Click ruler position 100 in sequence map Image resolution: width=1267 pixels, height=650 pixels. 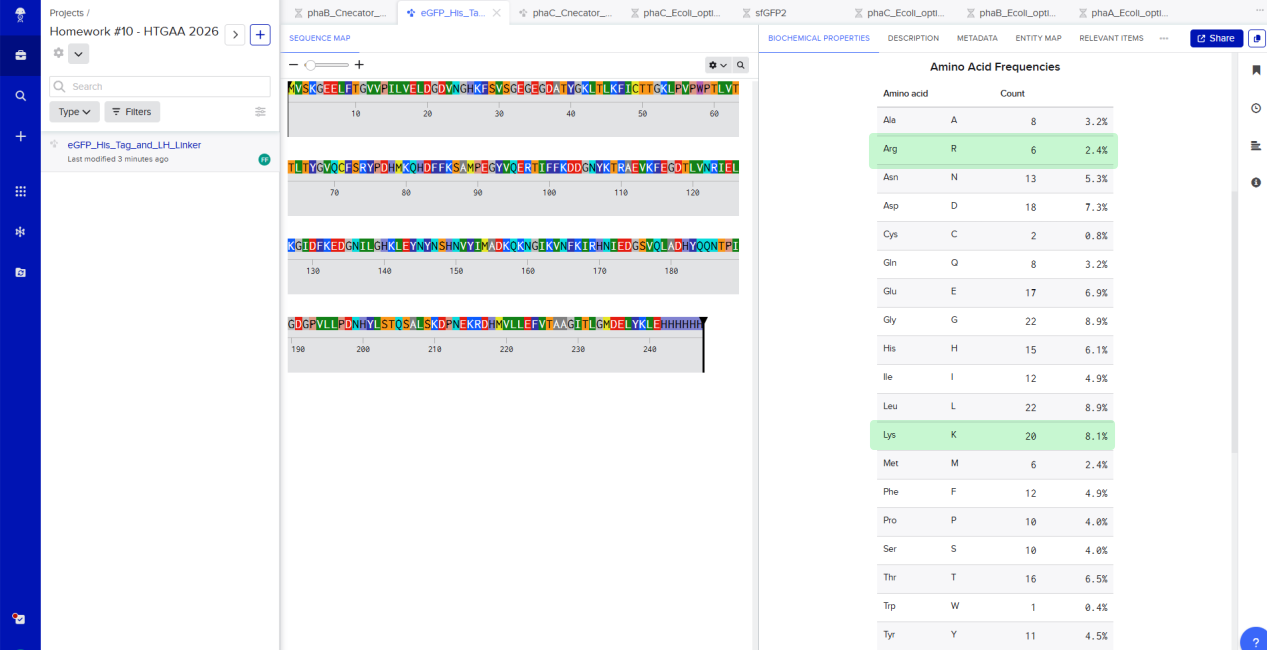click(549, 192)
